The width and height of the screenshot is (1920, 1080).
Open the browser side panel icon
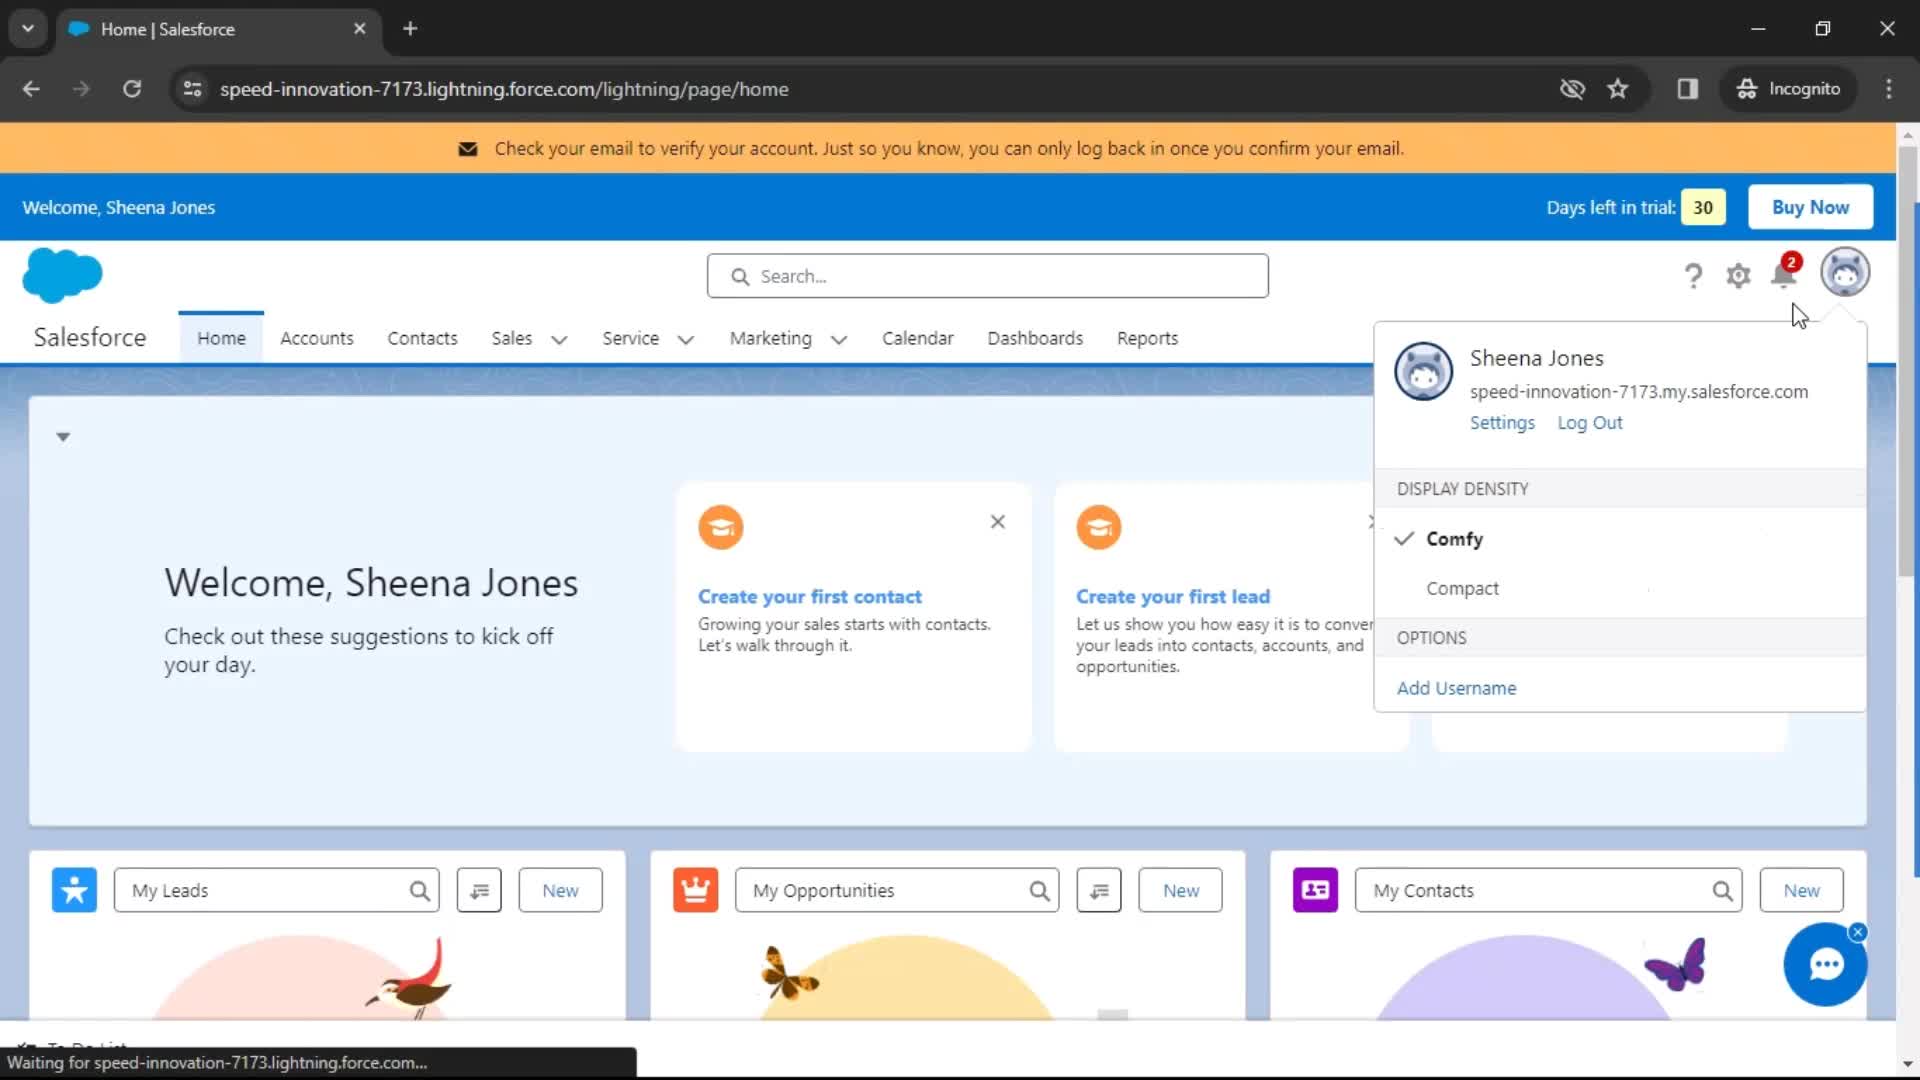(1688, 89)
